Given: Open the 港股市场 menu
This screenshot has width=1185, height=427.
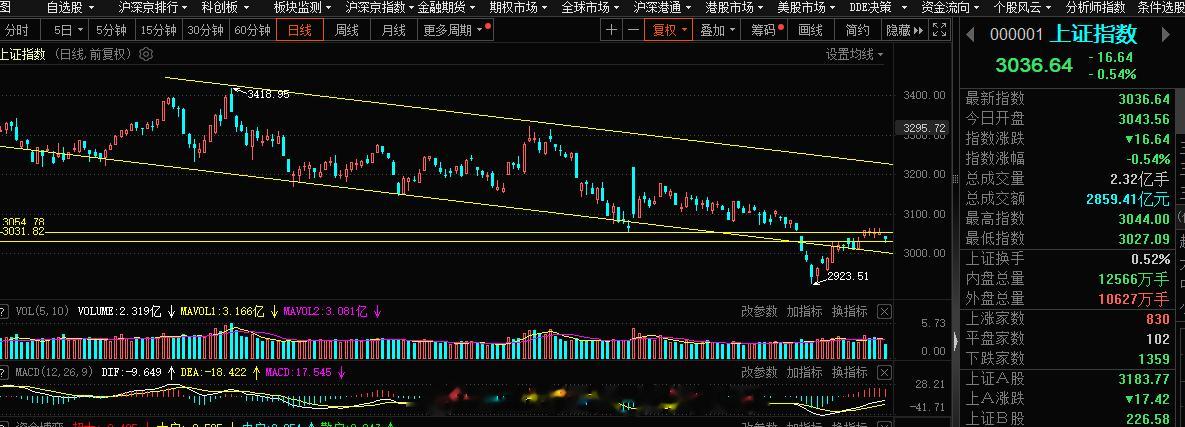Looking at the screenshot, I should (x=735, y=8).
